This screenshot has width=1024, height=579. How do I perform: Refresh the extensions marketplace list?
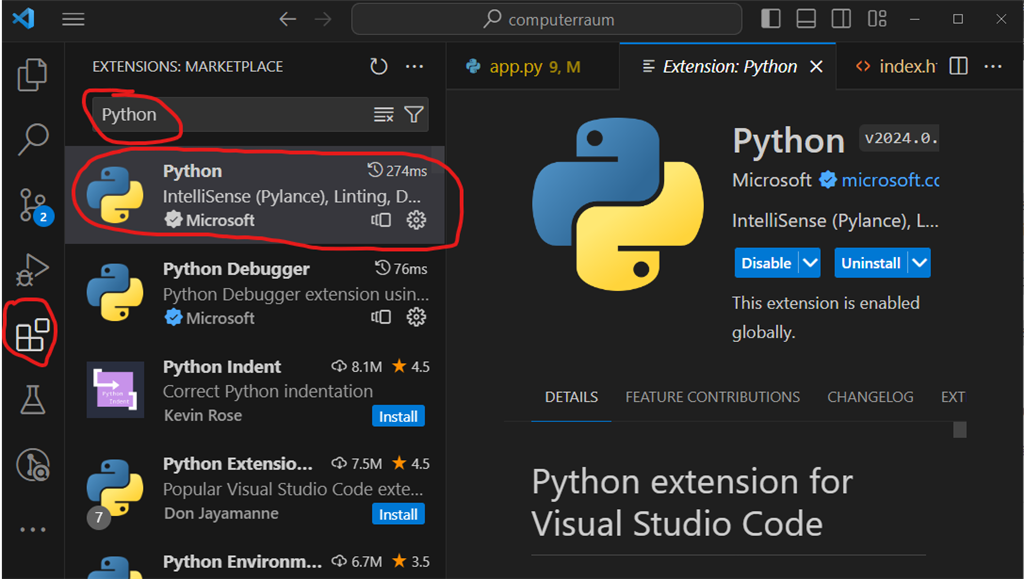coord(378,66)
